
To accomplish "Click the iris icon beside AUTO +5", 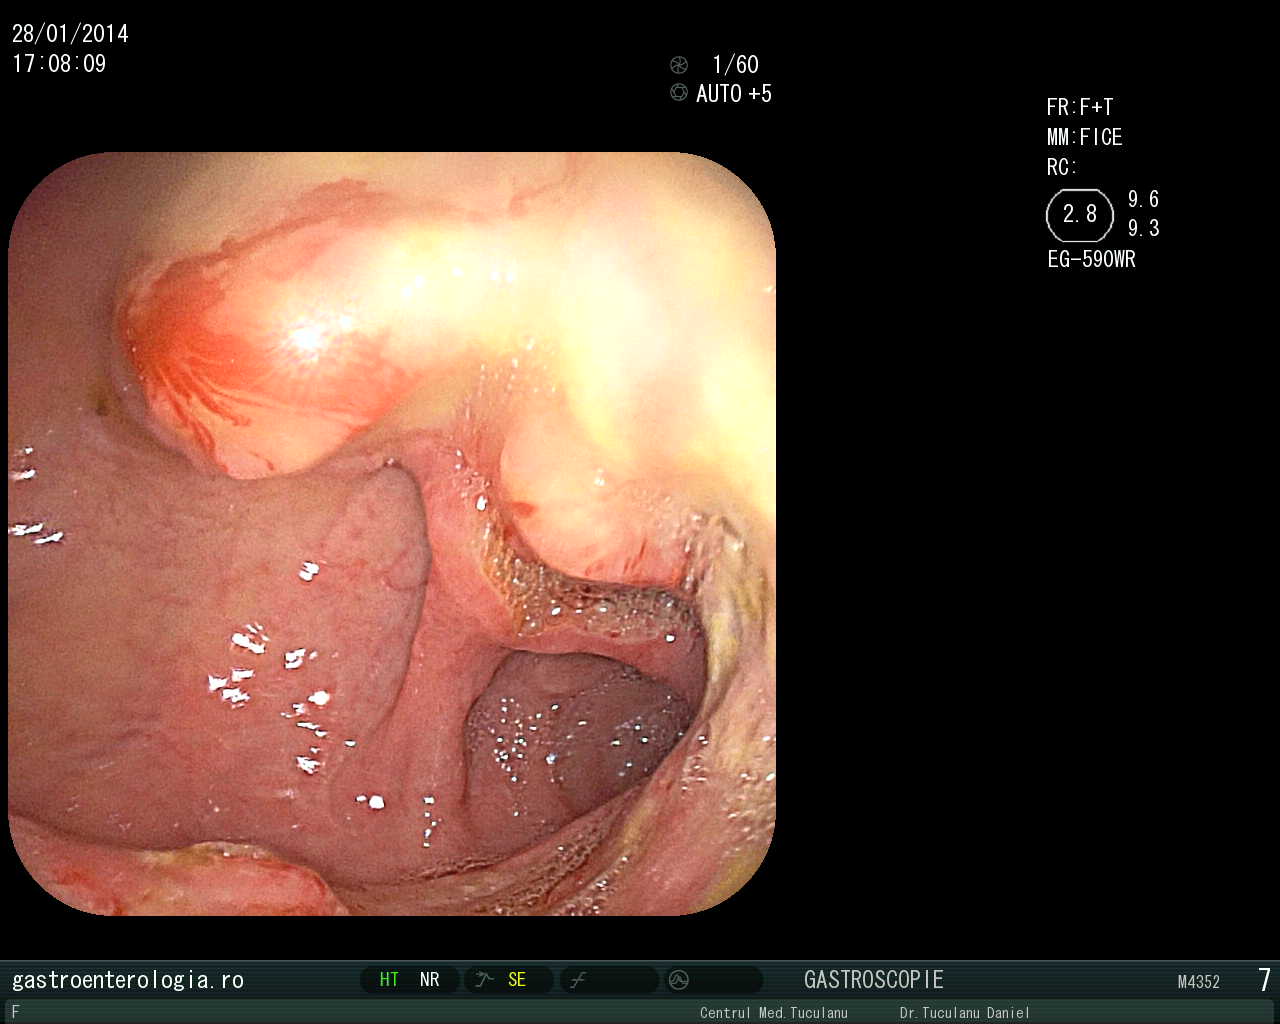I will [x=679, y=93].
